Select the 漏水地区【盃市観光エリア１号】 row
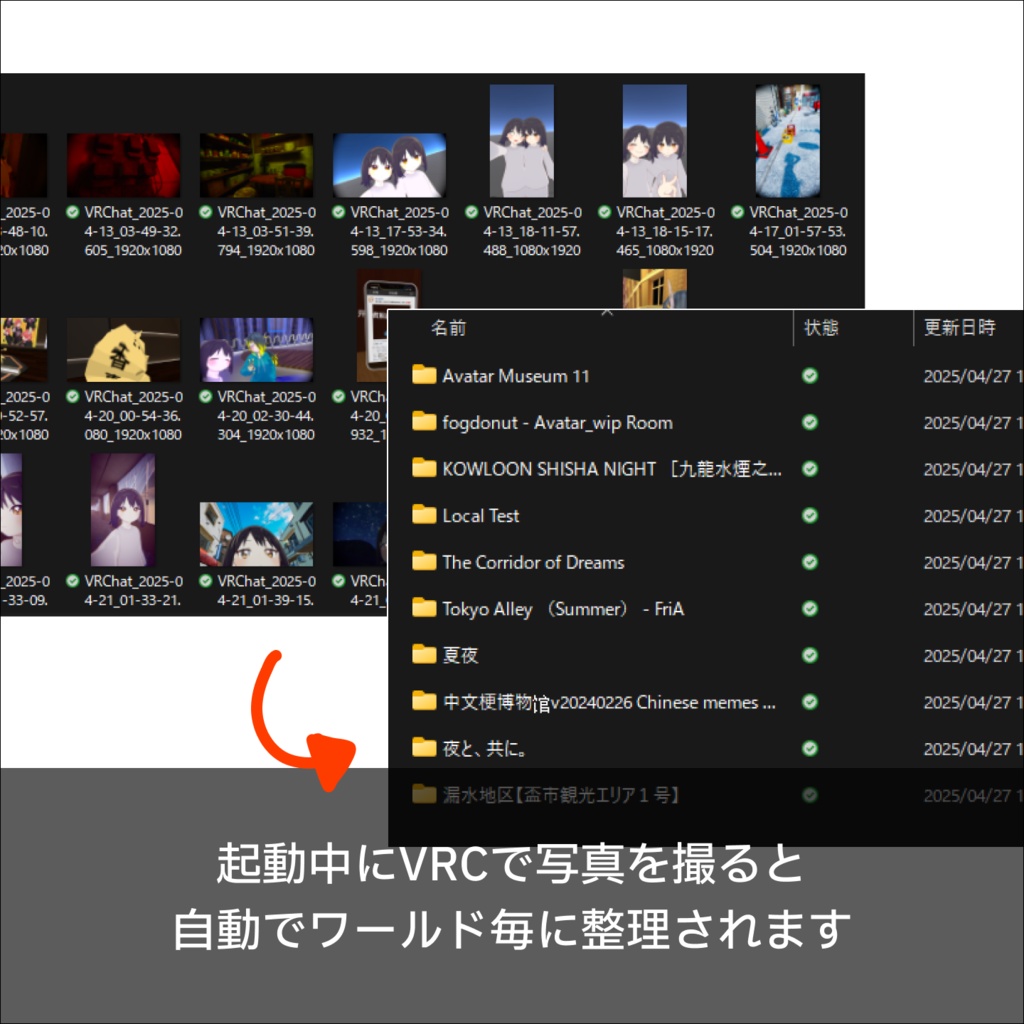 coord(560,794)
